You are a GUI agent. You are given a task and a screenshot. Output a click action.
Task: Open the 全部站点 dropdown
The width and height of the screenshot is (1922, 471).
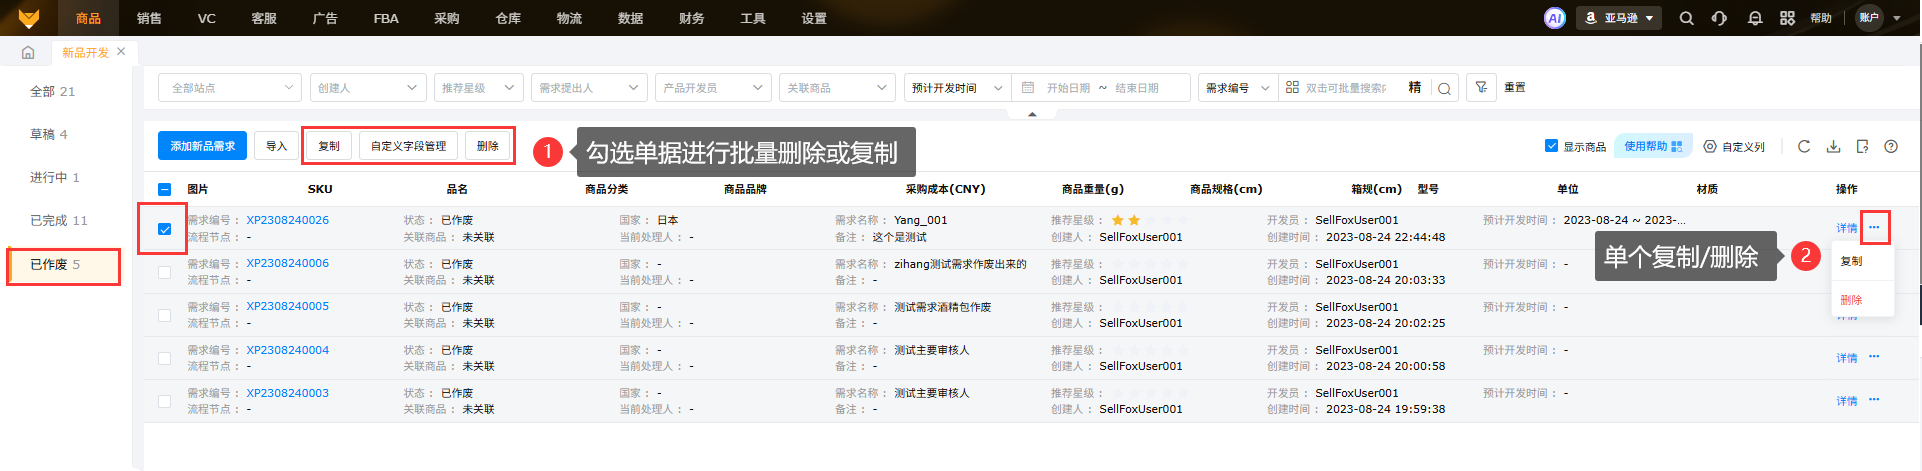[x=230, y=88]
